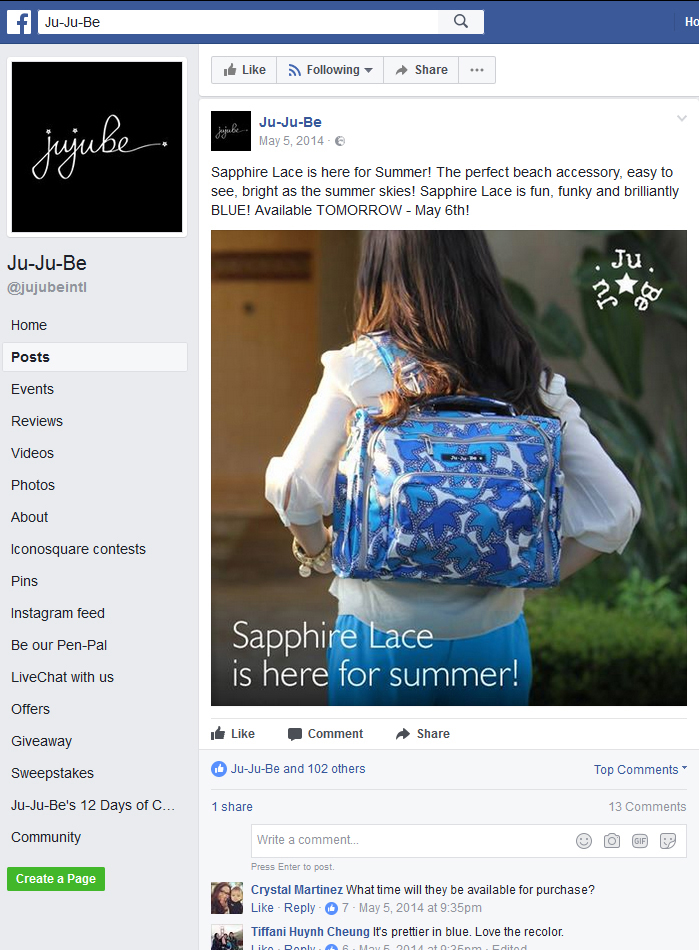Like Crystal Martinez's comment
Screen dimensions: 699x950
pos(262,908)
